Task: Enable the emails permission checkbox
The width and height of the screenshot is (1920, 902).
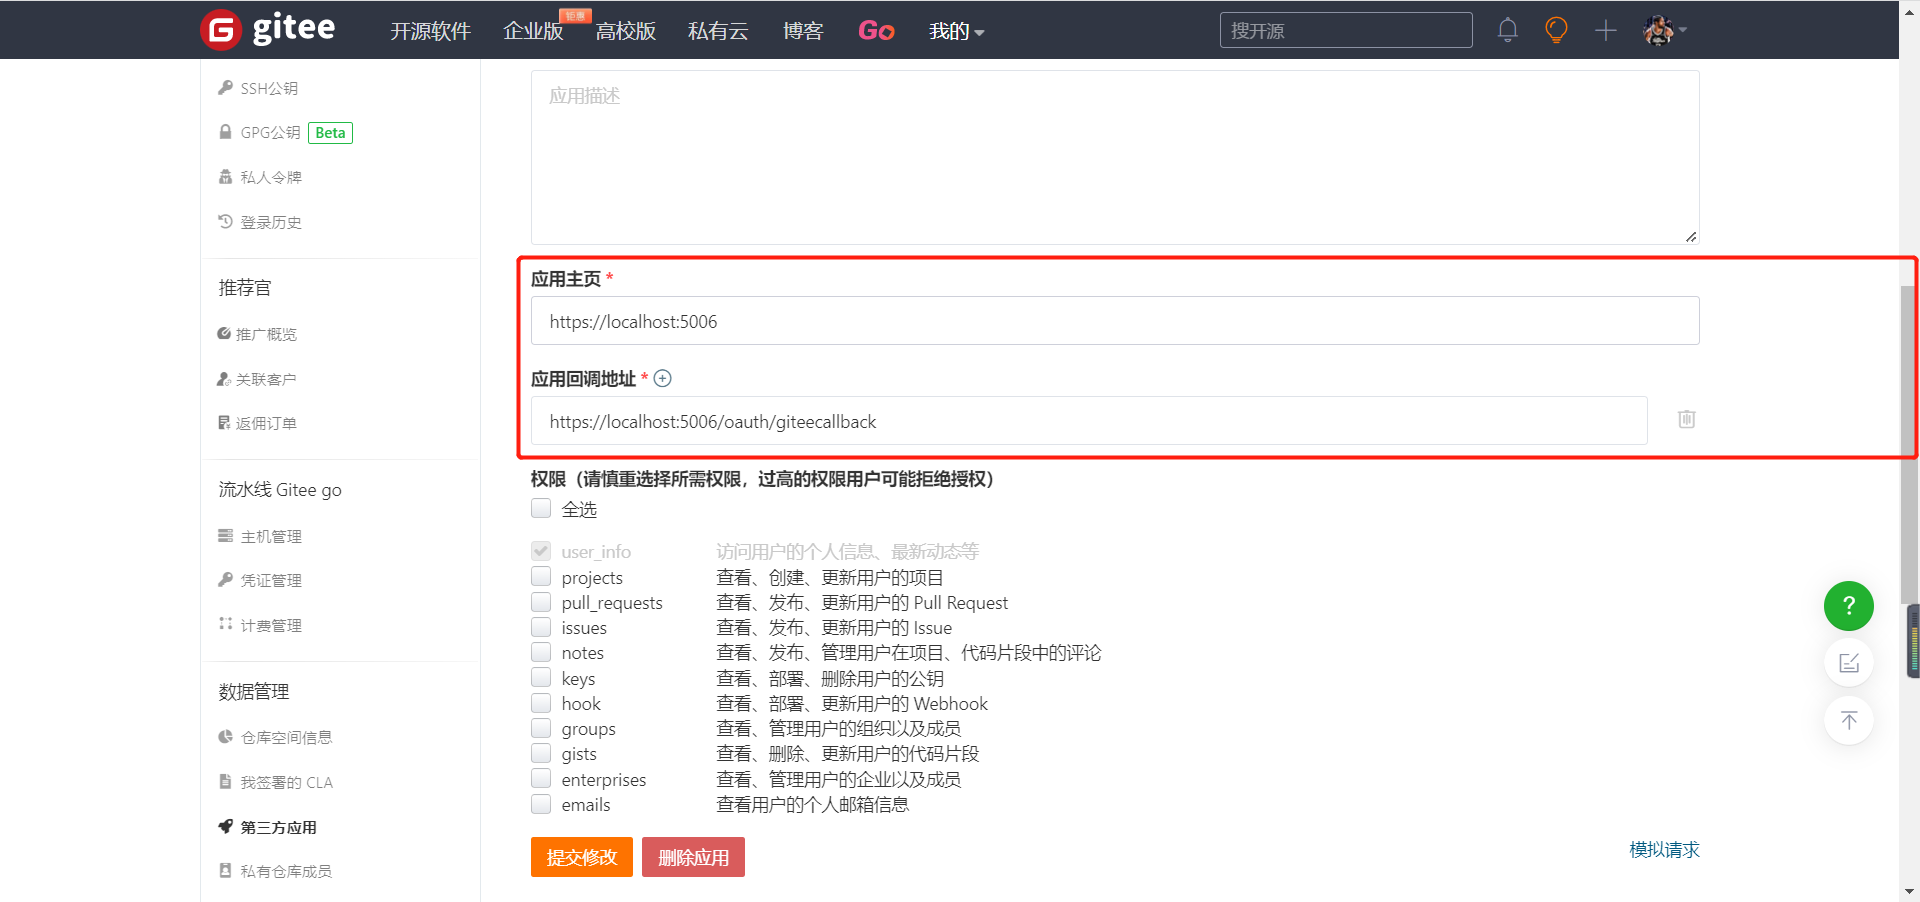Action: (541, 805)
